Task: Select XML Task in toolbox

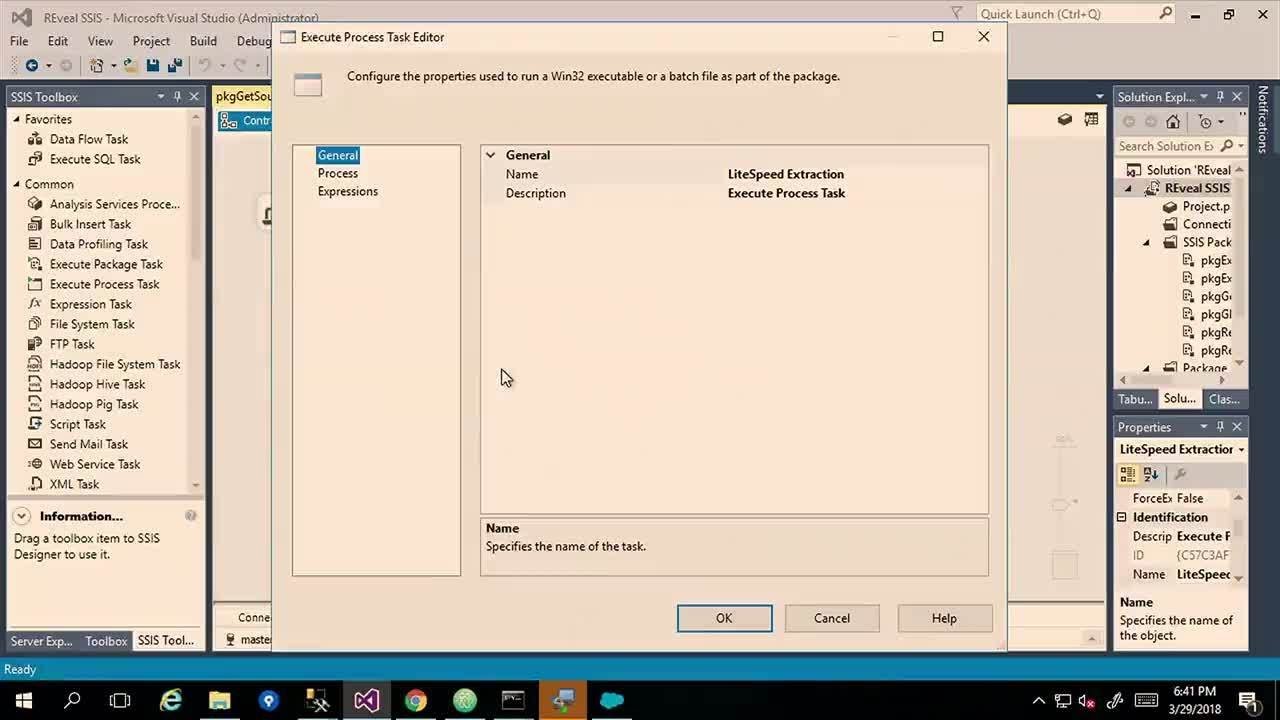Action: pyautogui.click(x=74, y=484)
